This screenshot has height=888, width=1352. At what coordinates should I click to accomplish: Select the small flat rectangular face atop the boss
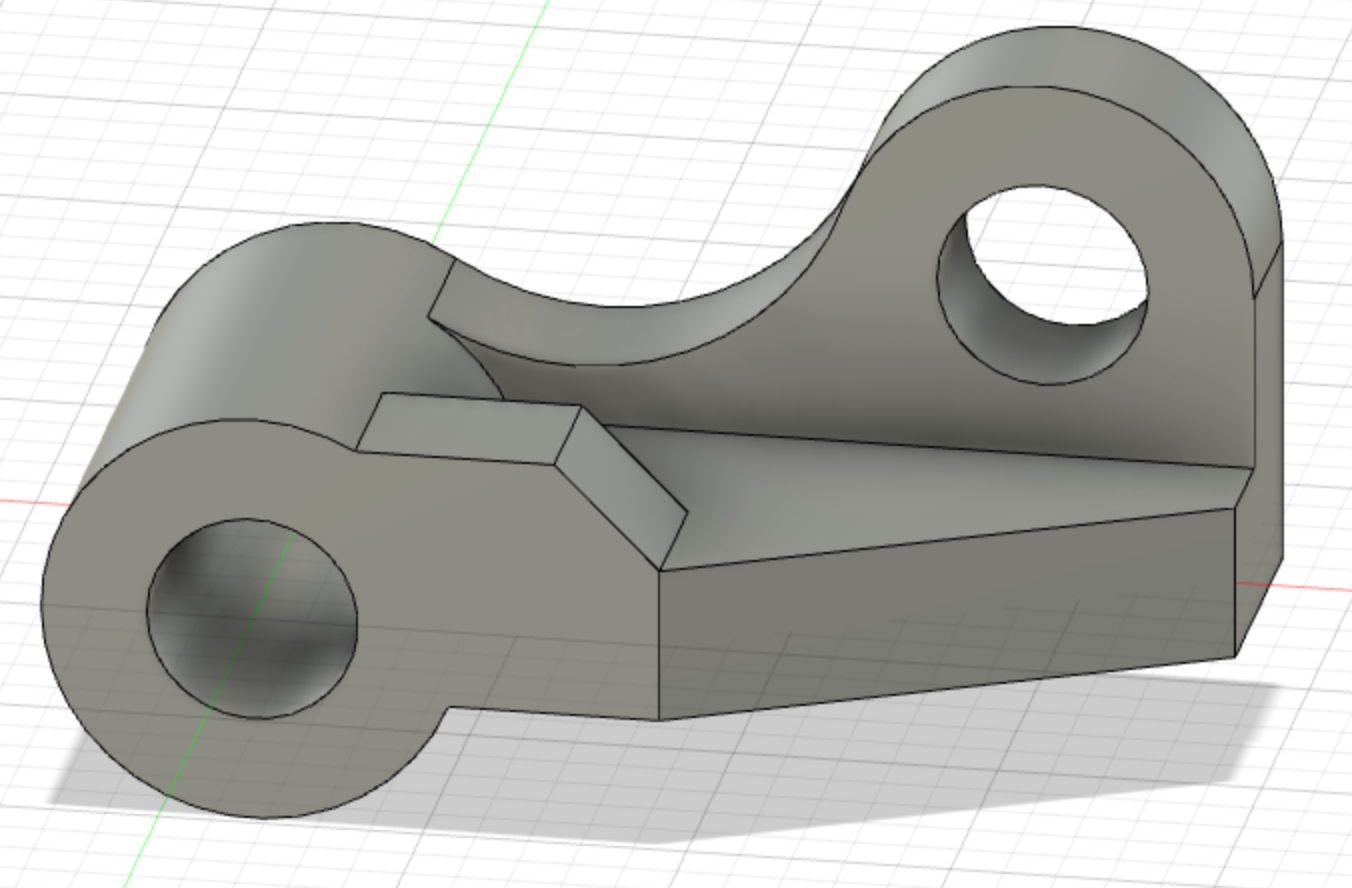tap(468, 428)
